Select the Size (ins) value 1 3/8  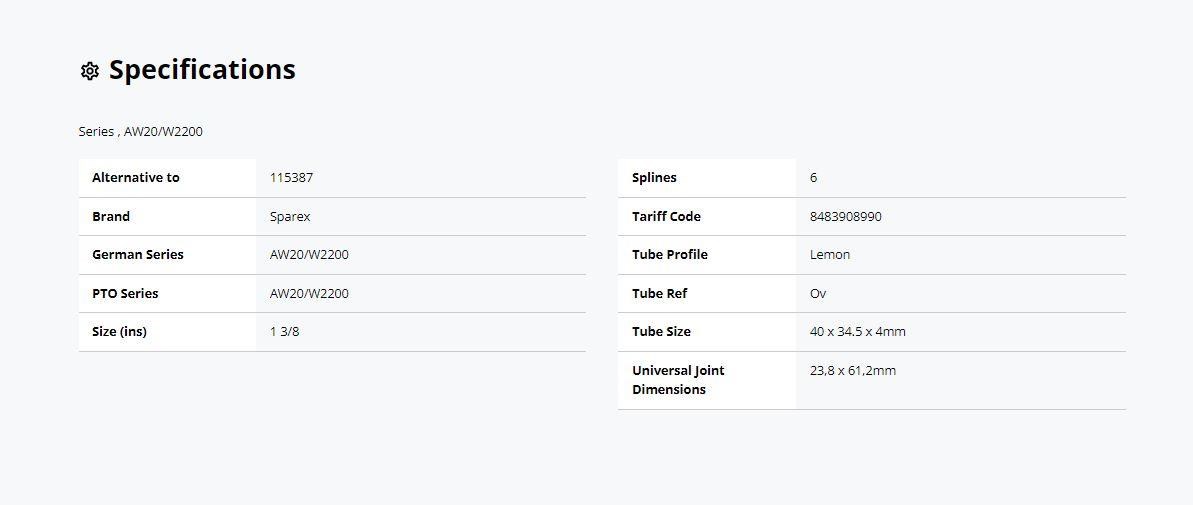[x=285, y=332]
